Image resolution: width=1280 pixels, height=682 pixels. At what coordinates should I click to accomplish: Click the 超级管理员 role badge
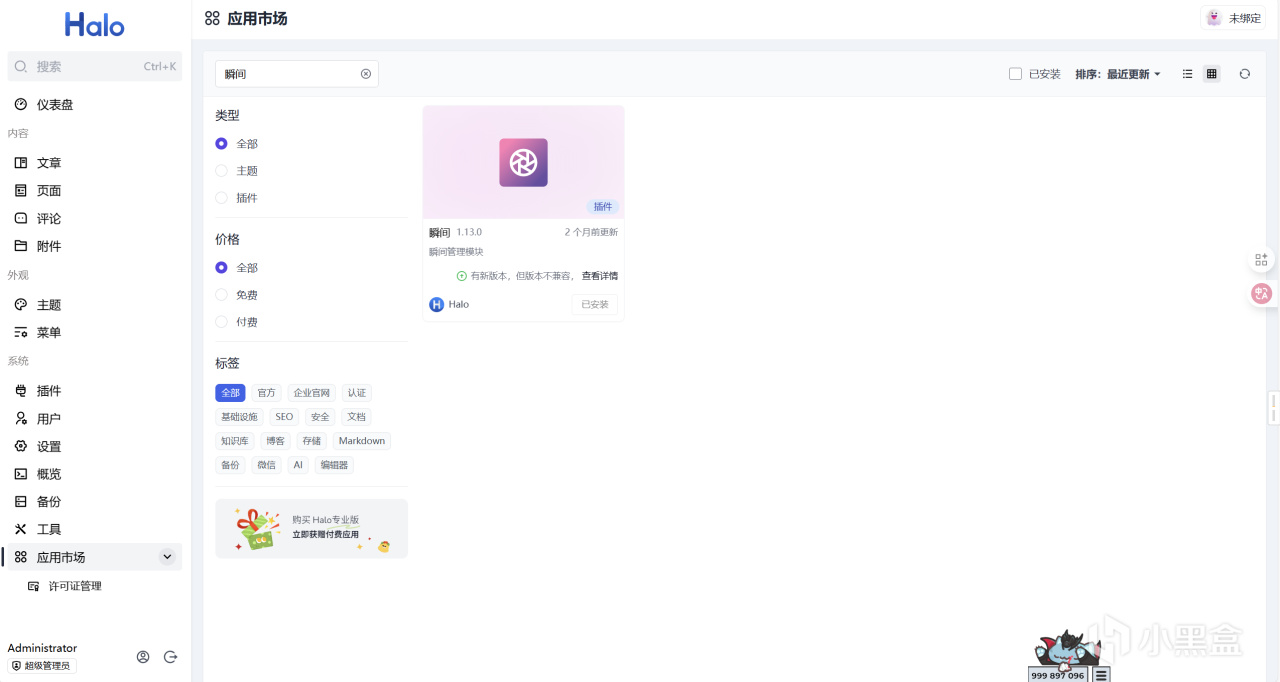point(42,666)
